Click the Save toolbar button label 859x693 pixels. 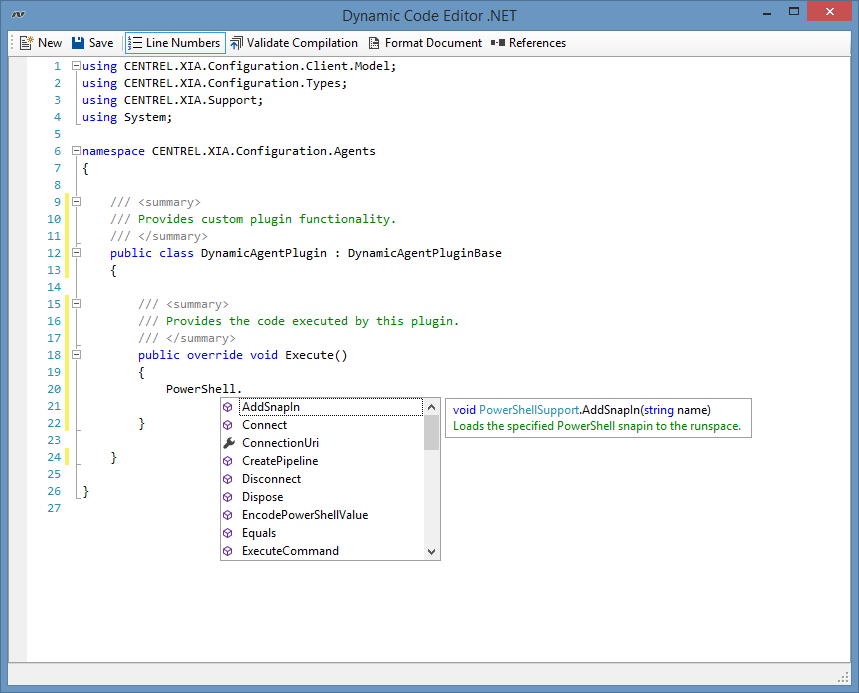[101, 43]
